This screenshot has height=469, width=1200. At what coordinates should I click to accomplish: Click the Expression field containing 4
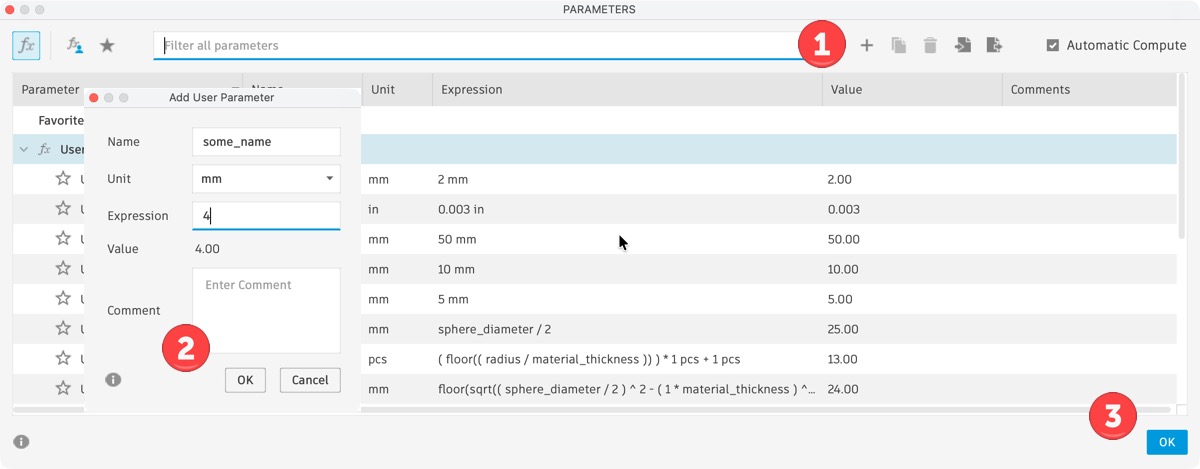point(266,215)
